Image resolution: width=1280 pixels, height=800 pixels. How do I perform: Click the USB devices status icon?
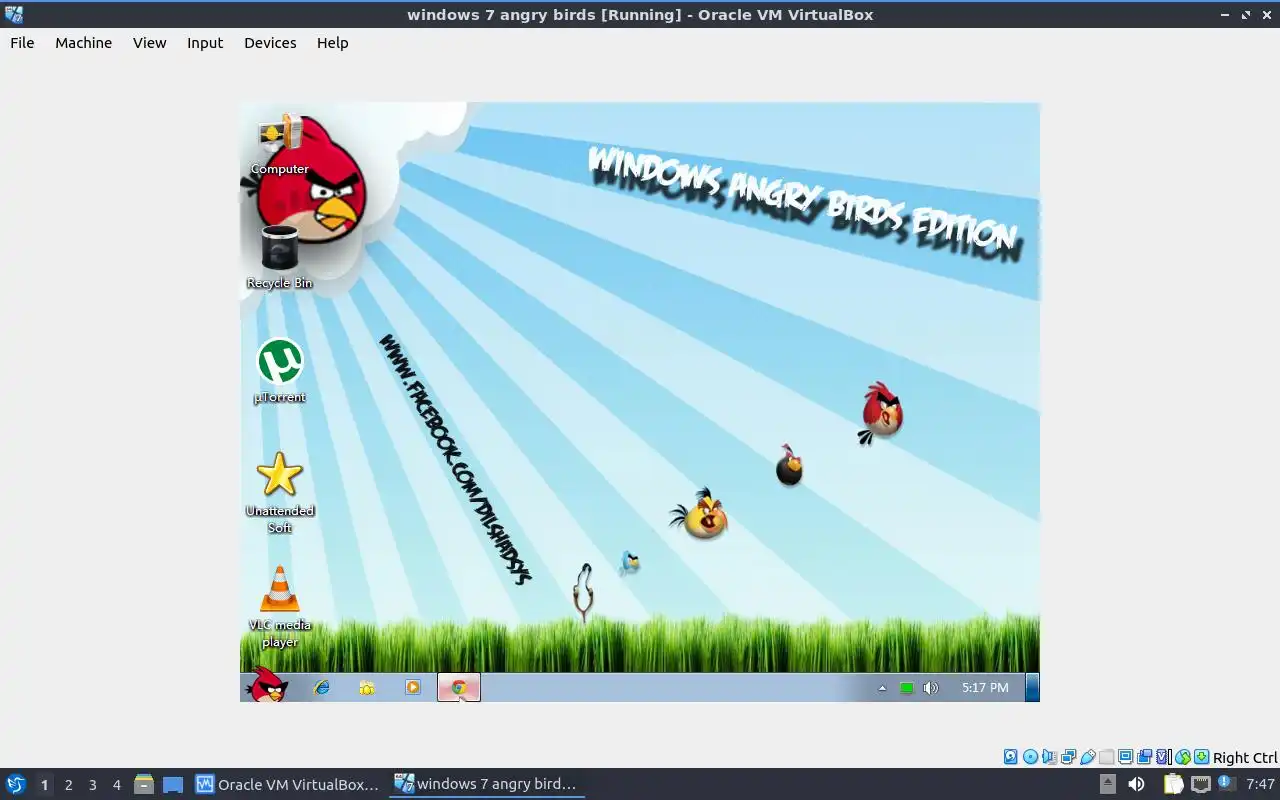pos(1088,757)
